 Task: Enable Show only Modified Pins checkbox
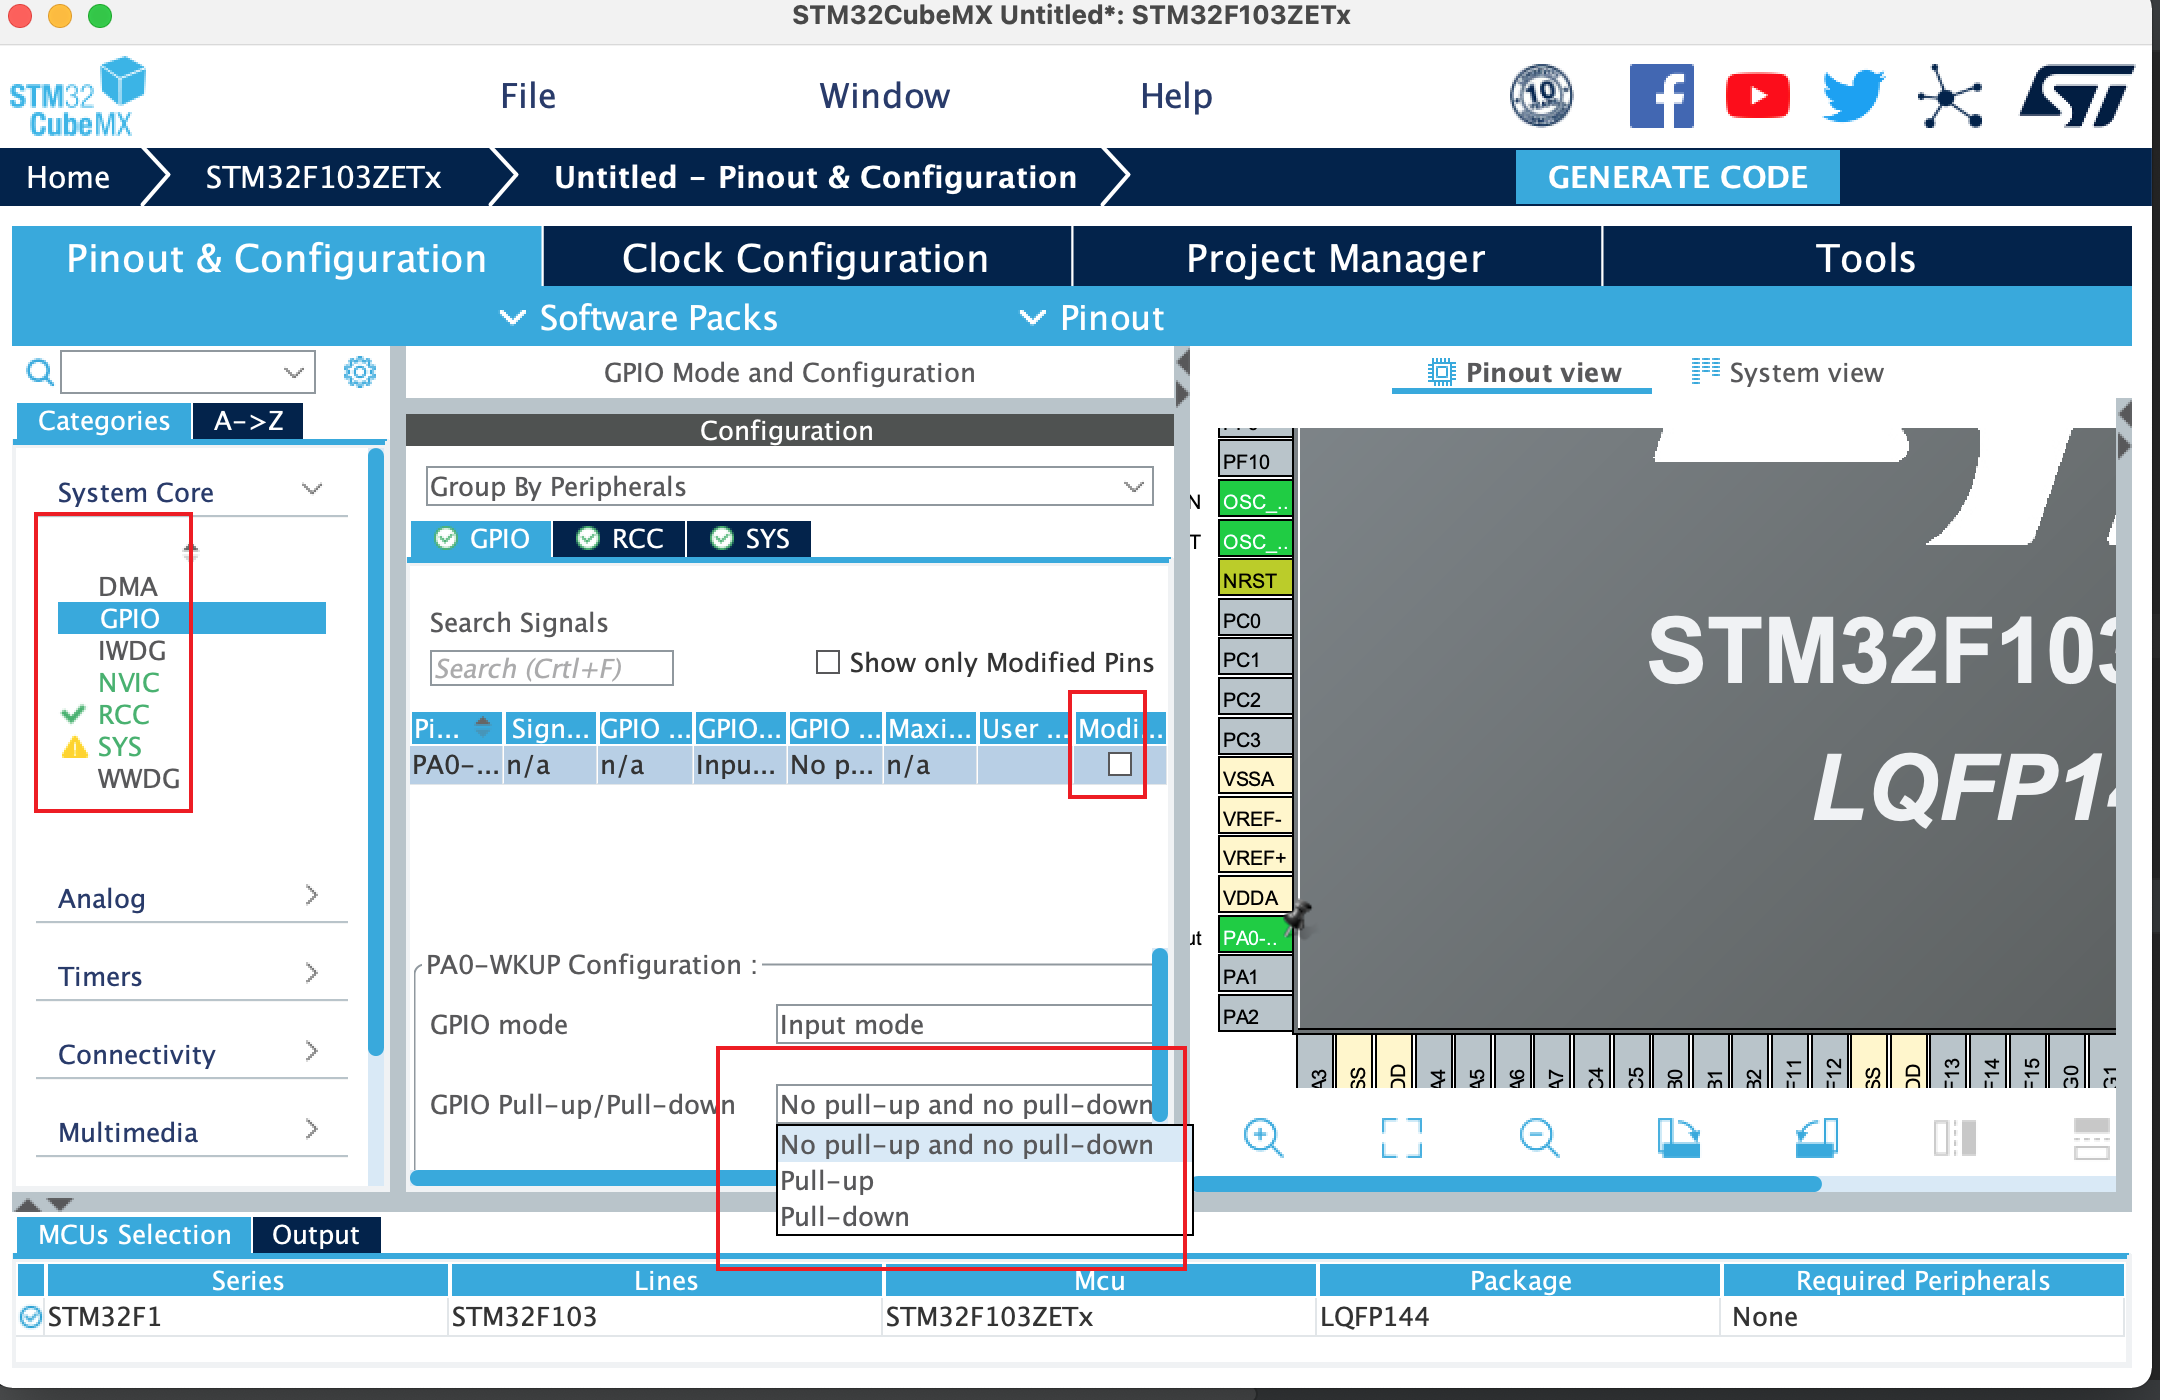click(x=828, y=663)
